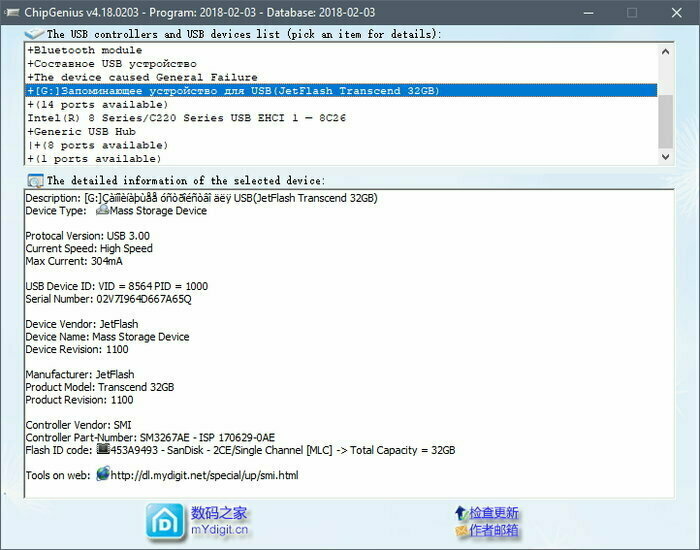This screenshot has height=550, width=700.
Task: Open the mYdigit house logo
Action: [165, 522]
